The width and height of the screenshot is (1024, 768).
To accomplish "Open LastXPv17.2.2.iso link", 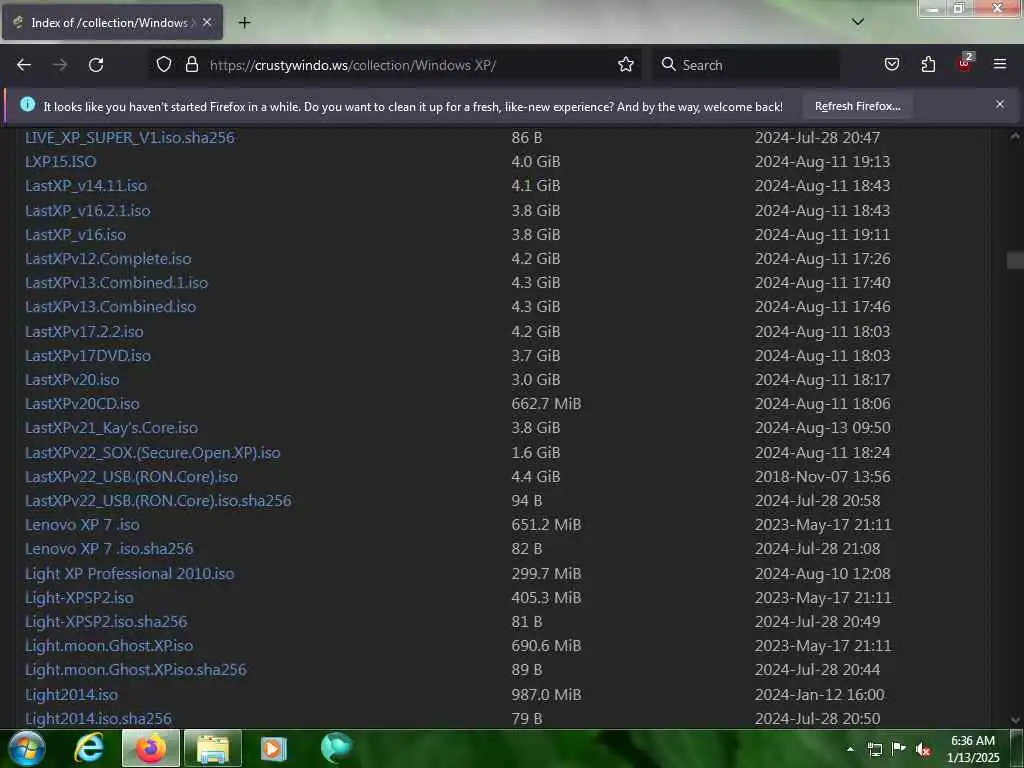I will pyautogui.click(x=84, y=332).
